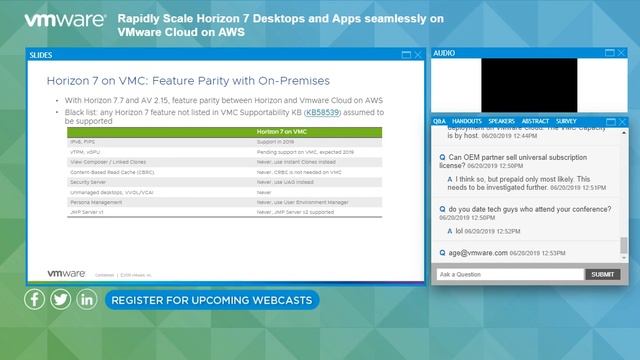Click the 'Security Server' table row
640x360 pixels.
(224, 182)
